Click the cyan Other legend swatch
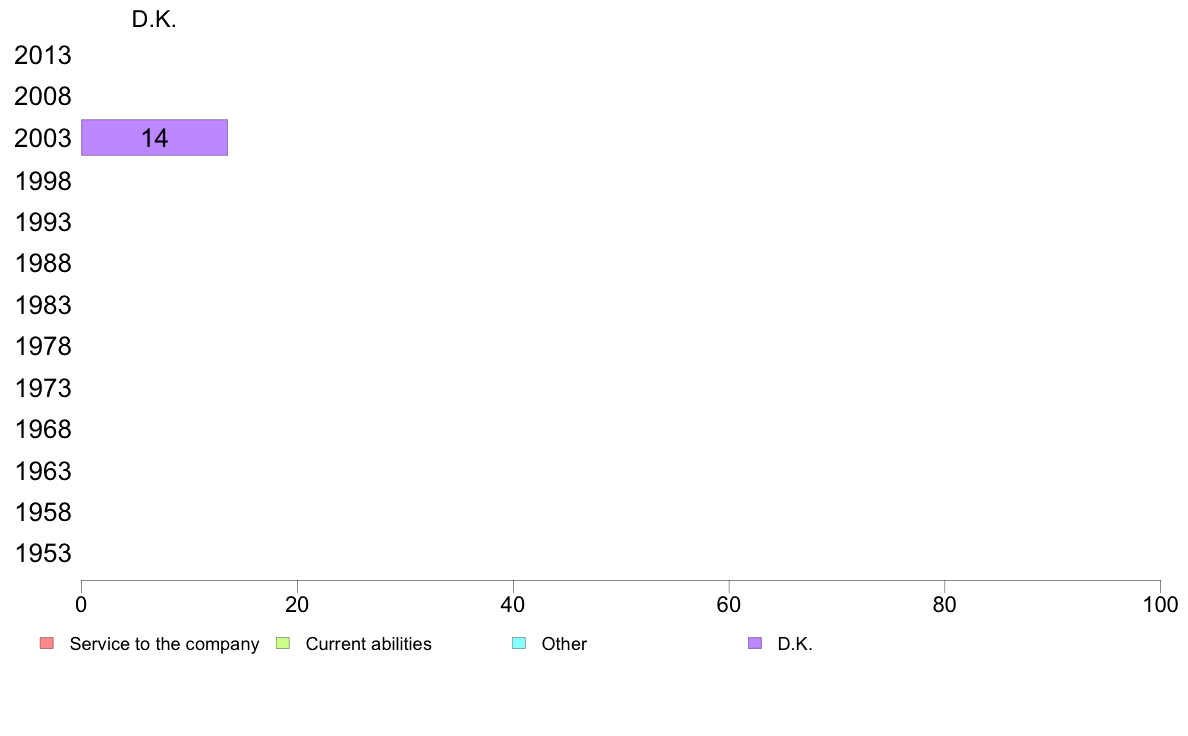 tap(518, 643)
